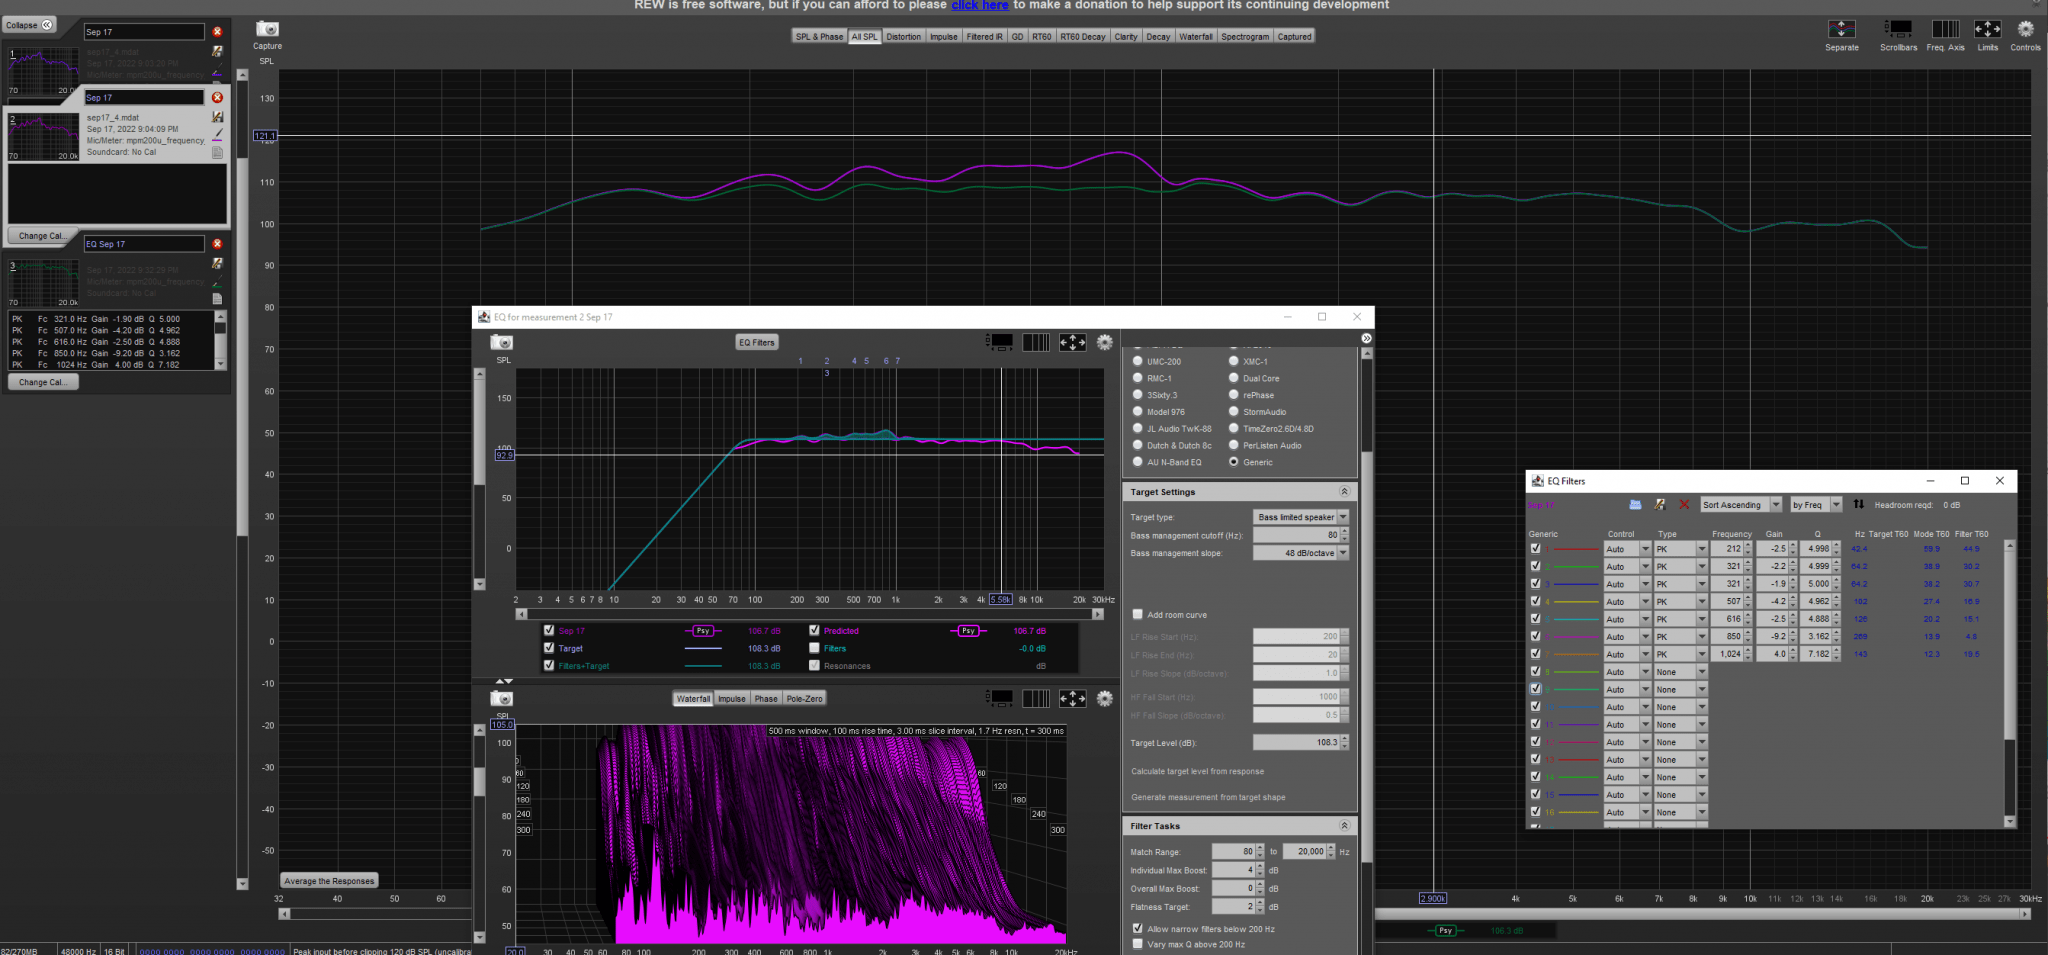Uncheck Allow narrow filters below 200 Hz
2048x955 pixels.
tap(1137, 929)
